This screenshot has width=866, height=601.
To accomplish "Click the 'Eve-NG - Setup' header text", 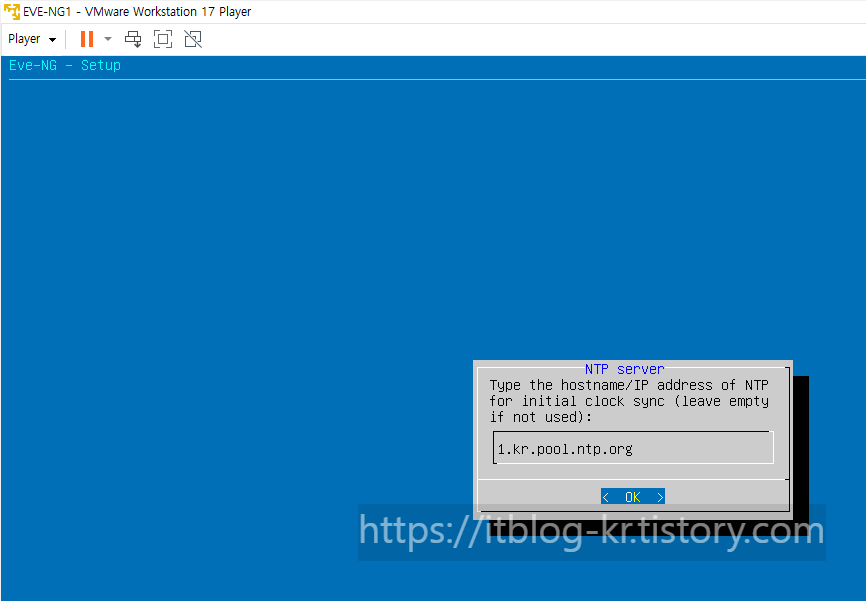I will pyautogui.click(x=65, y=65).
